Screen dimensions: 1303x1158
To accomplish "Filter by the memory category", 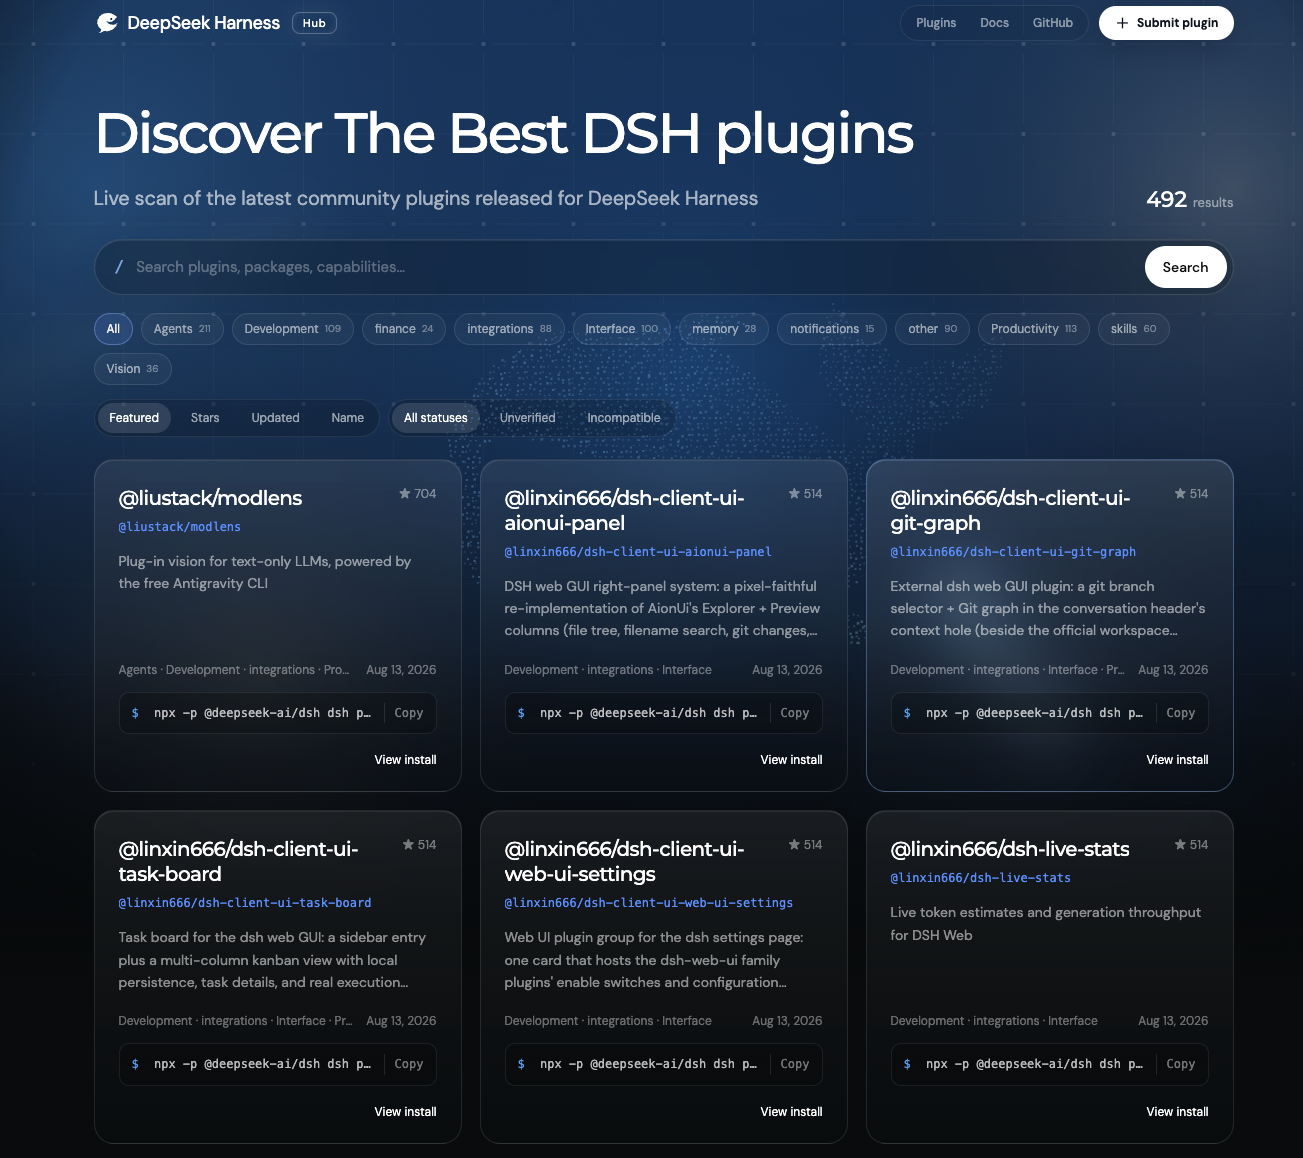I will (724, 329).
